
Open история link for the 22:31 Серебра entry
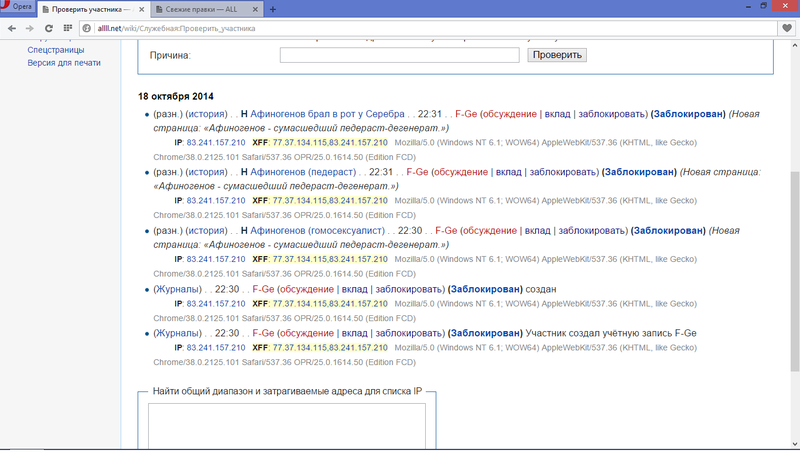click(206, 114)
